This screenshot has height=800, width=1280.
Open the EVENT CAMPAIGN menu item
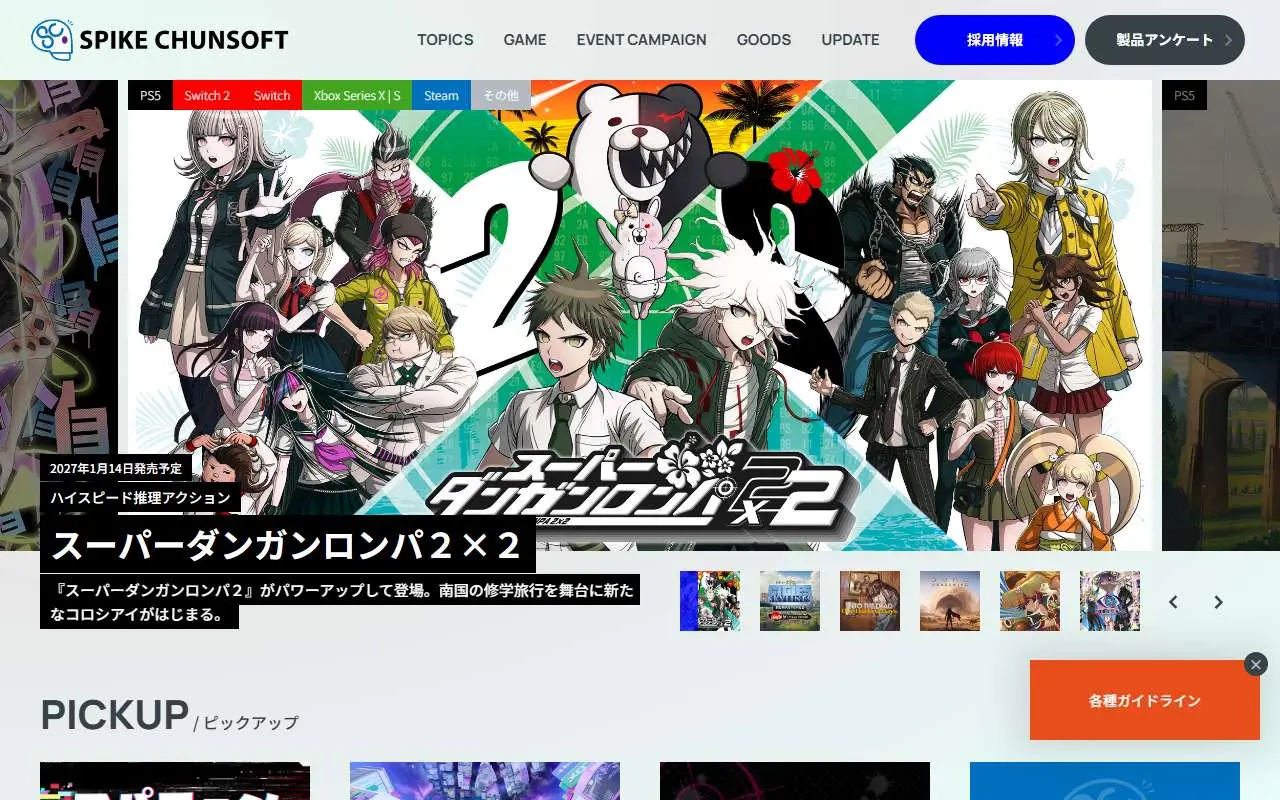coord(641,40)
